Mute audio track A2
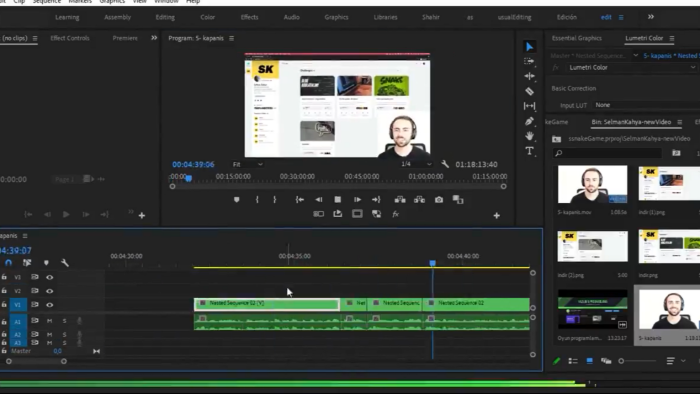This screenshot has width=700, height=394. click(50, 334)
